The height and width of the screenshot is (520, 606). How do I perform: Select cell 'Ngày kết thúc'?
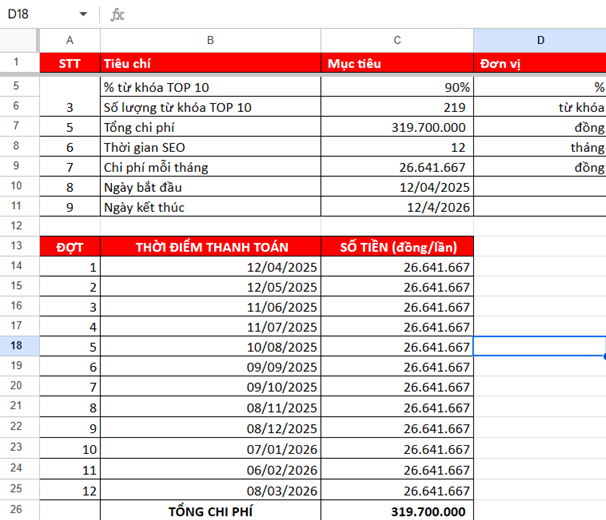[211, 207]
